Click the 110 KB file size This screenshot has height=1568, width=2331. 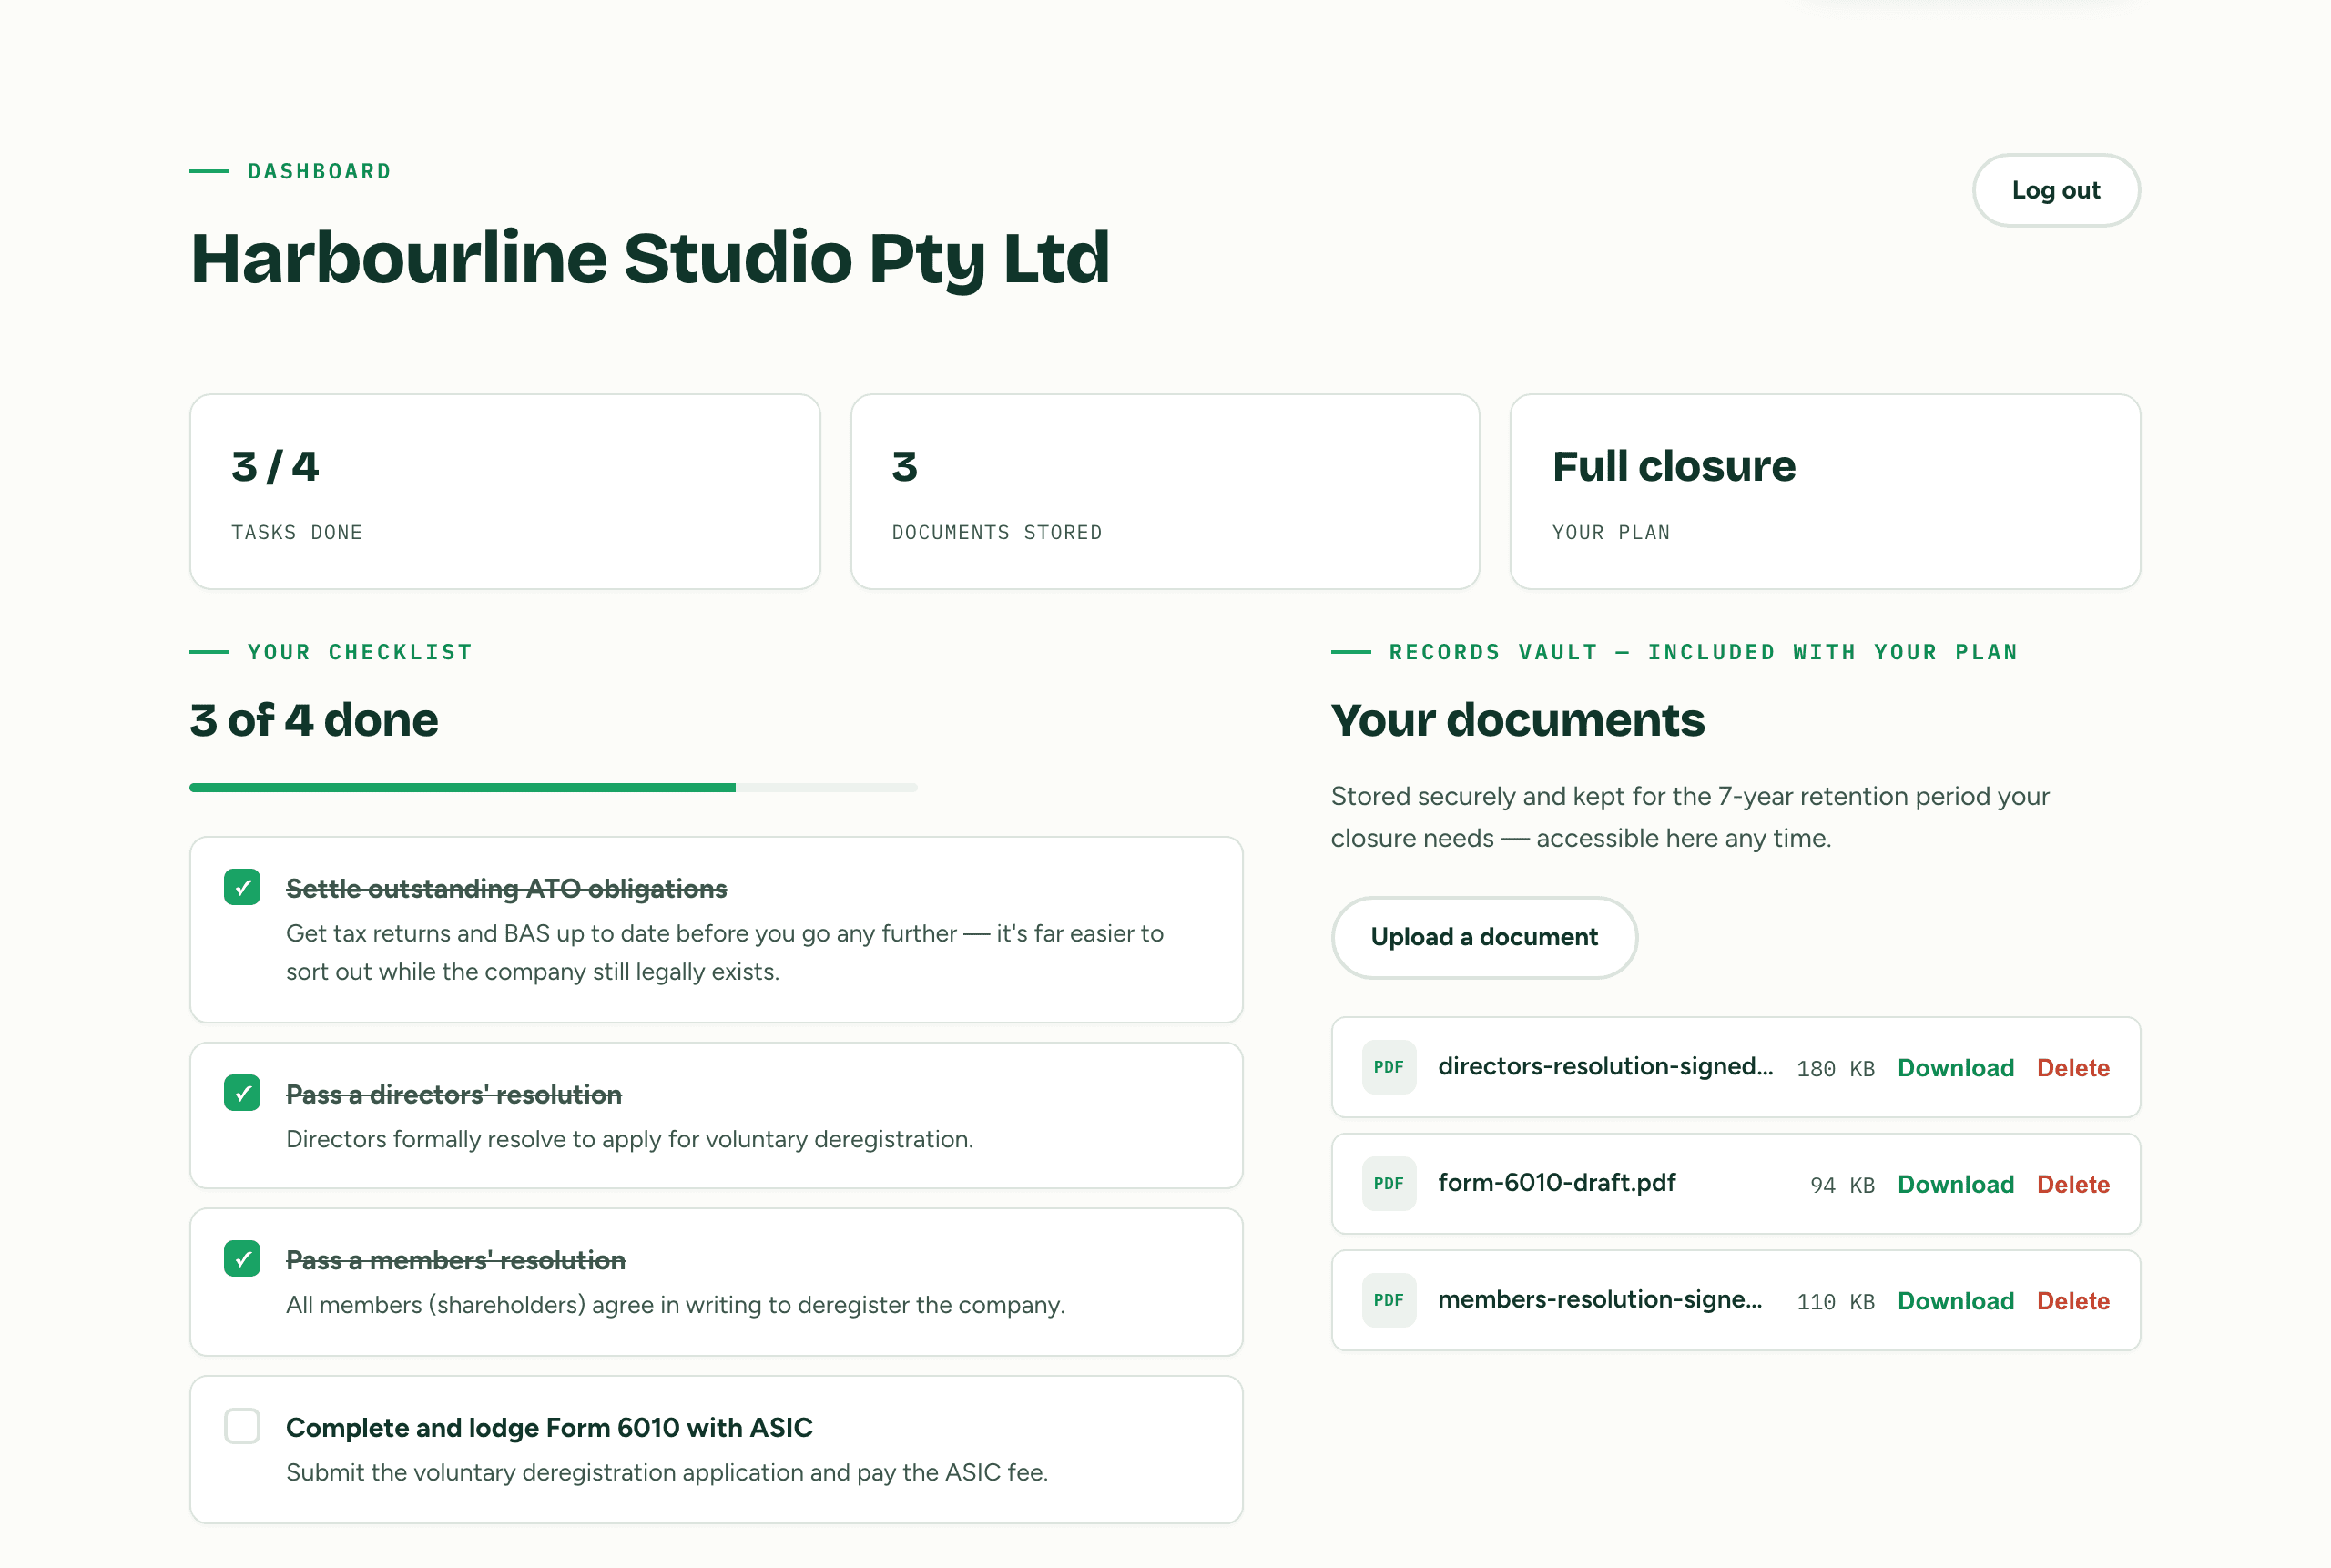click(x=1835, y=1302)
